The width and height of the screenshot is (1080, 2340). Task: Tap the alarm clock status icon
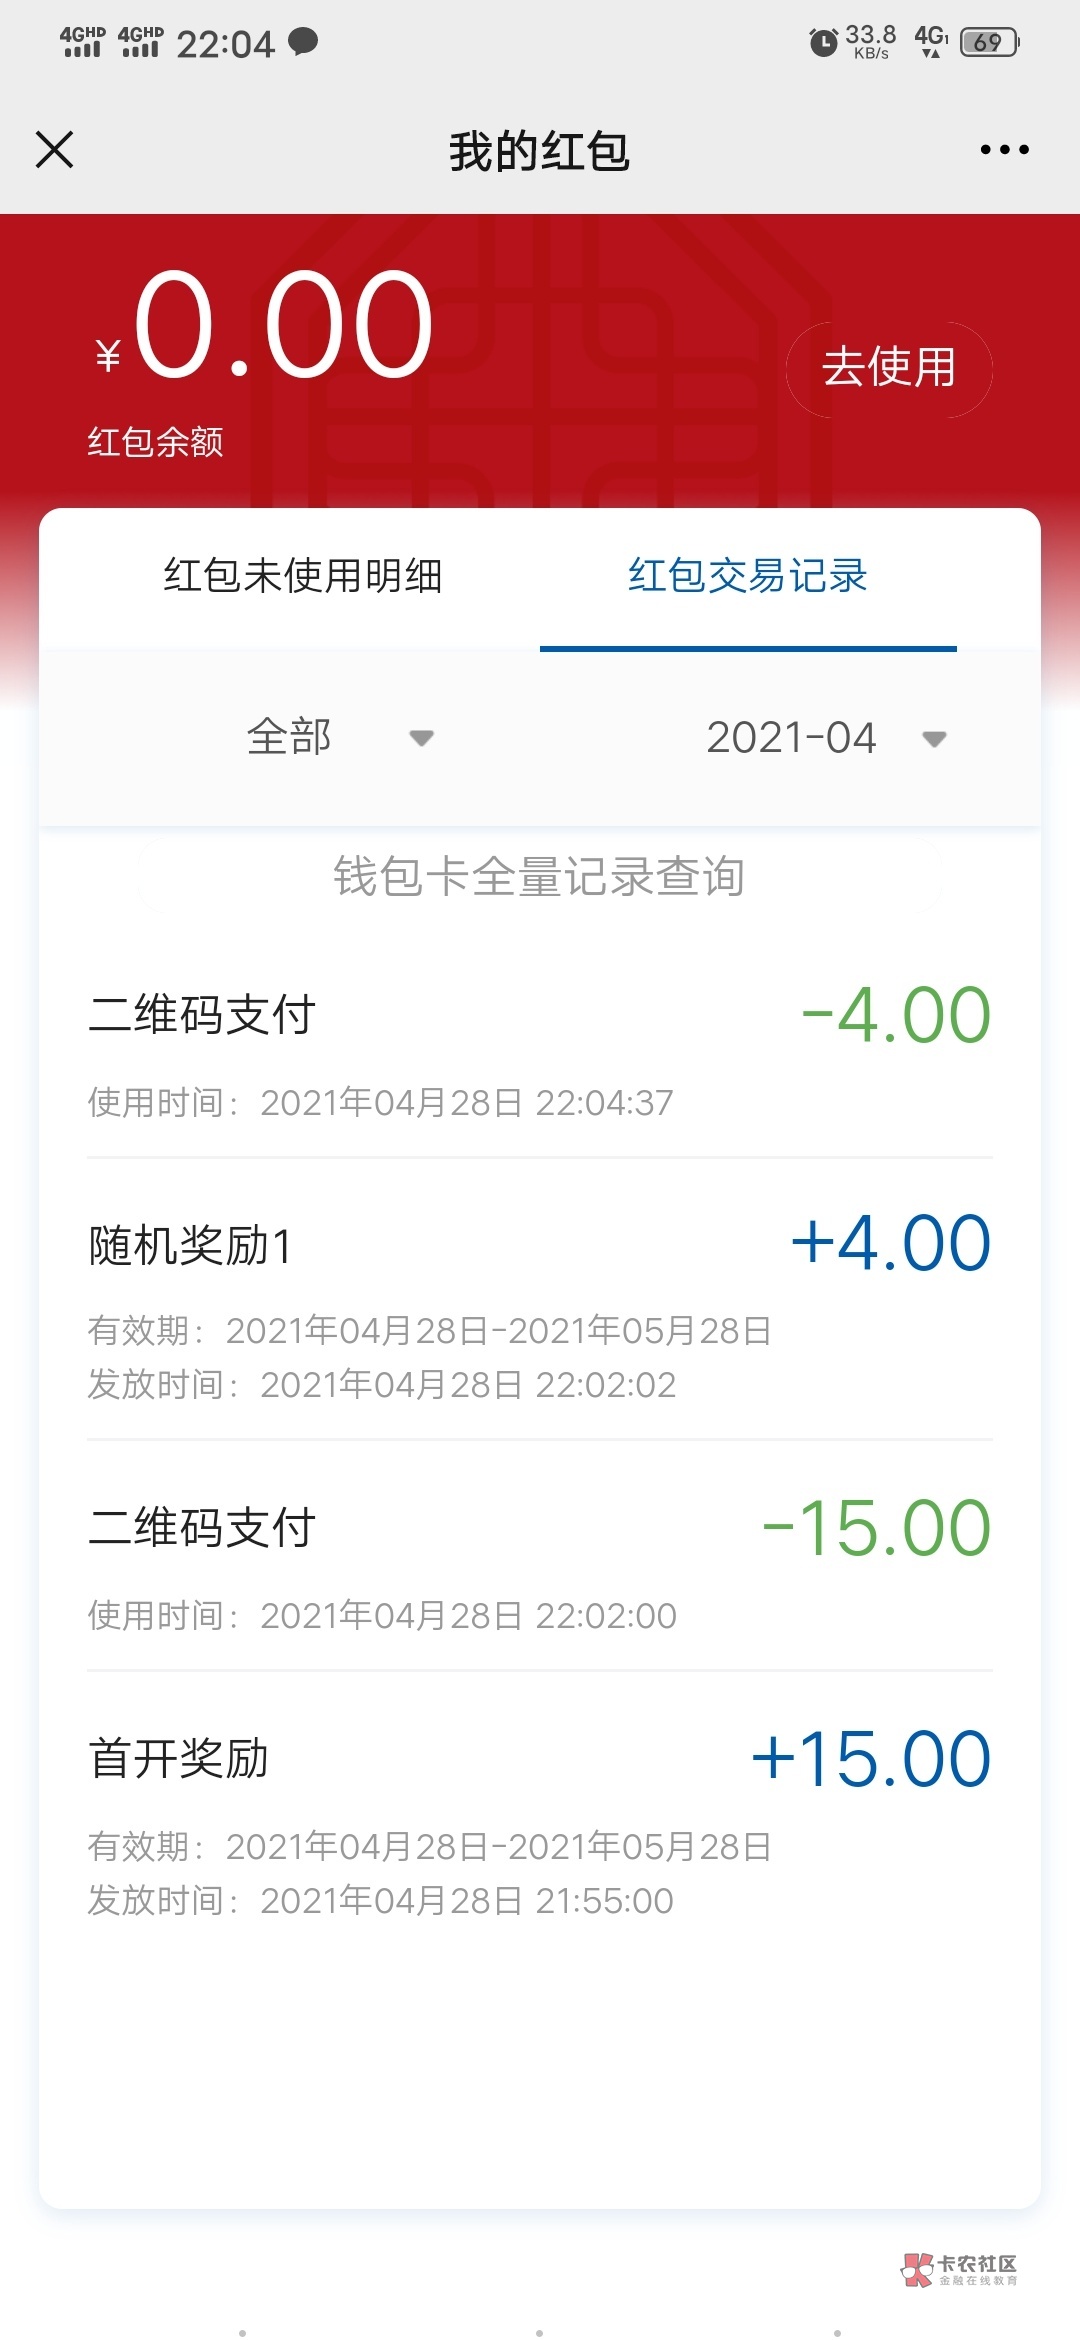[x=823, y=43]
